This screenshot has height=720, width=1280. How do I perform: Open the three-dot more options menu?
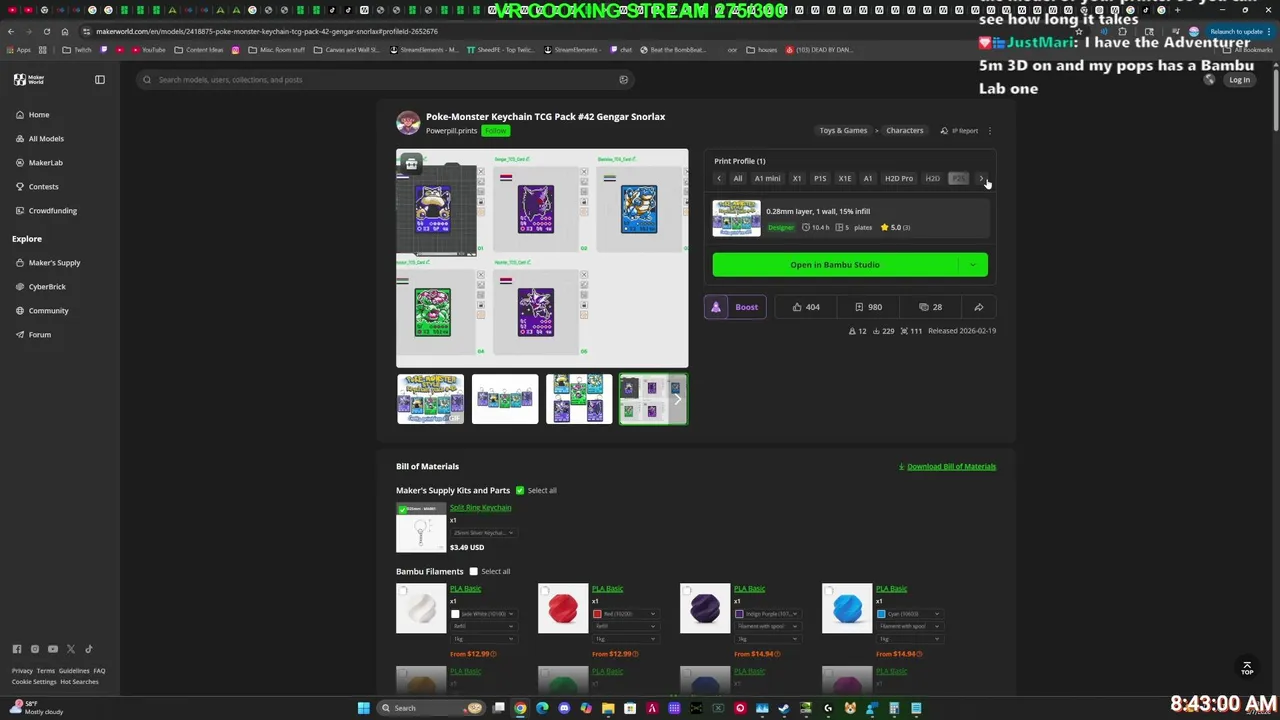pyautogui.click(x=990, y=131)
